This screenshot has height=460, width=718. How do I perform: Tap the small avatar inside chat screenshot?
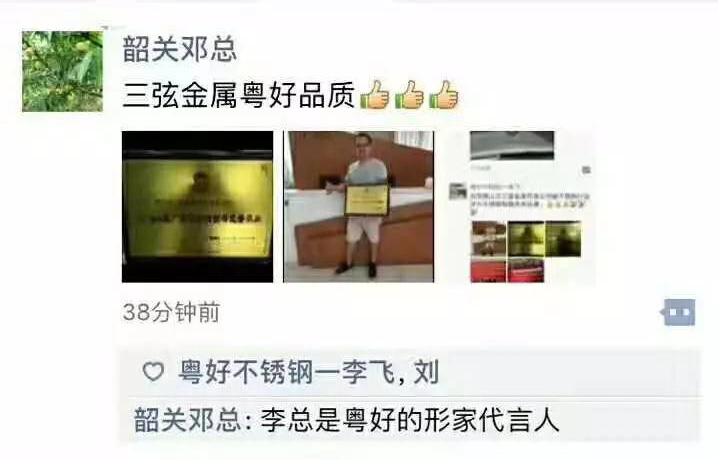point(457,191)
